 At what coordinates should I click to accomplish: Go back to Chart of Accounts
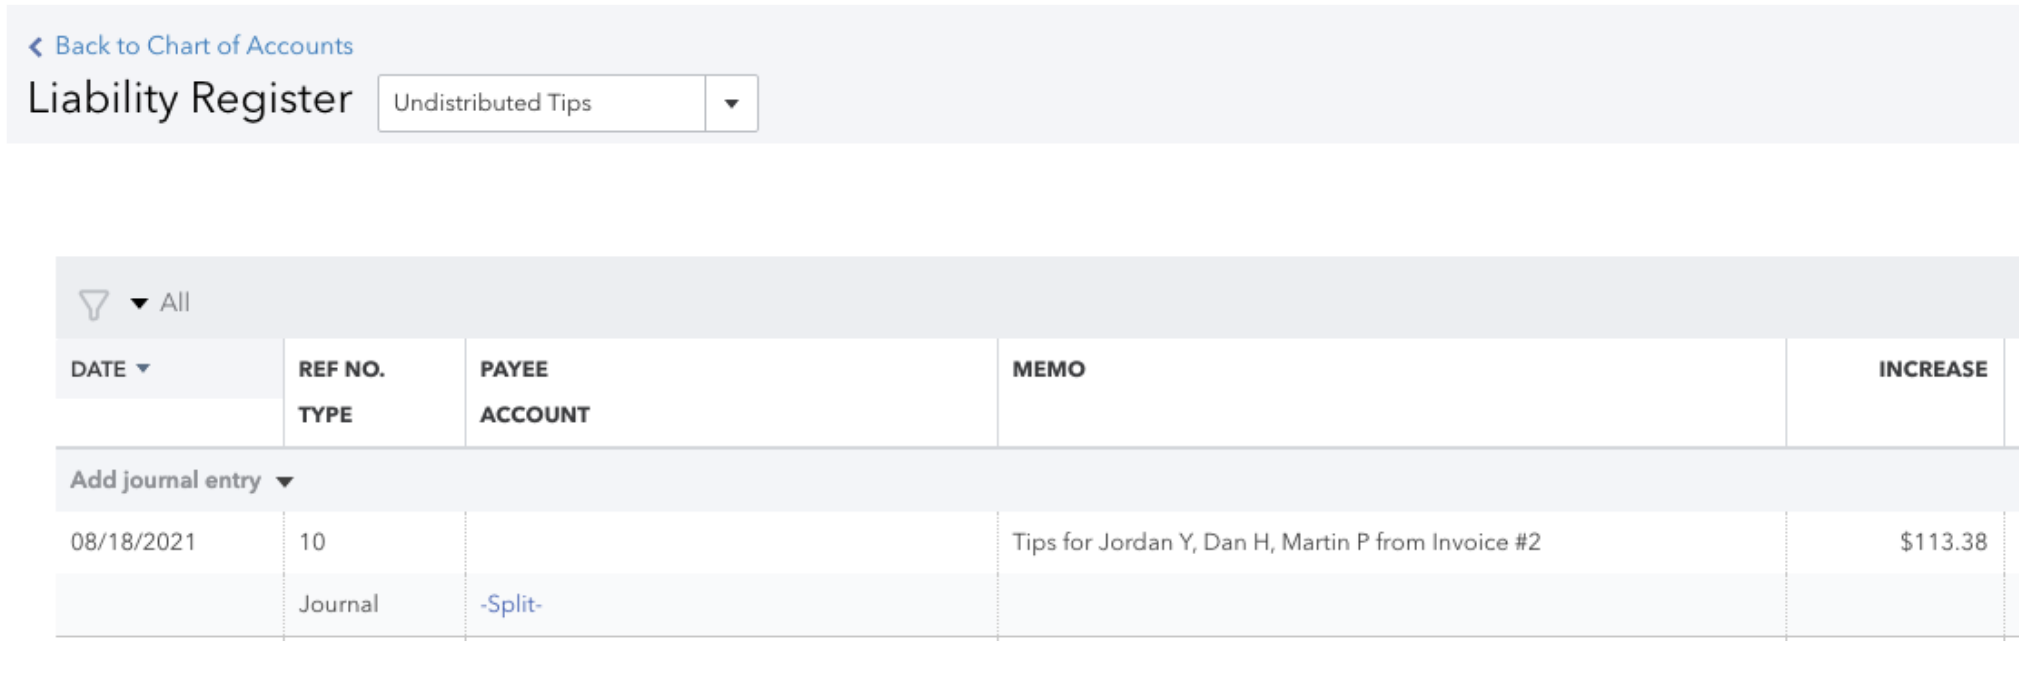(203, 46)
